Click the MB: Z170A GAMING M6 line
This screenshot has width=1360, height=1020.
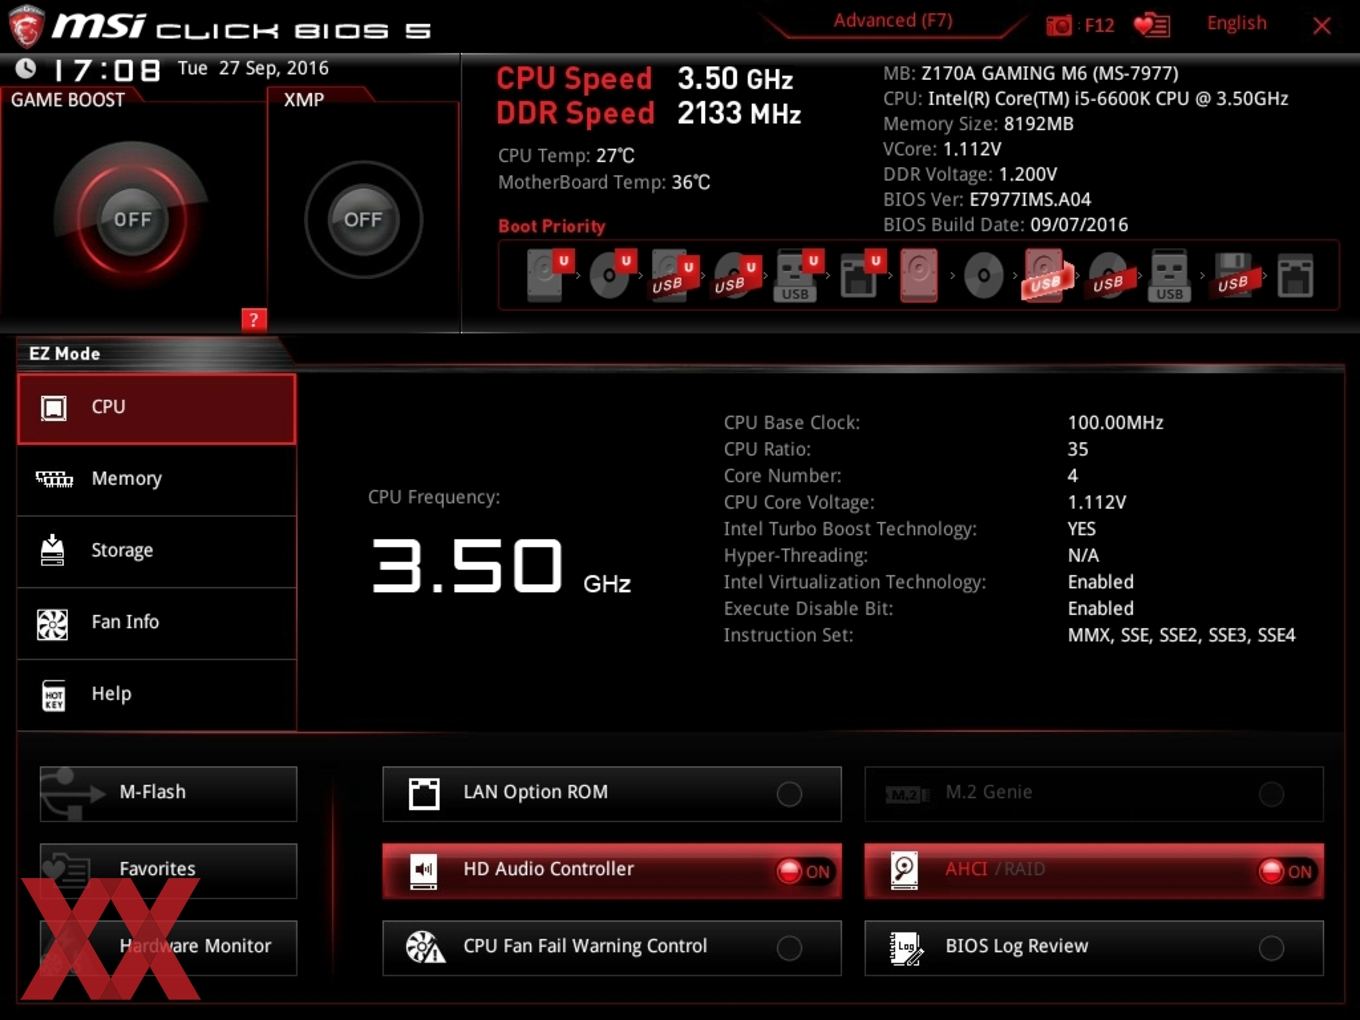click(x=1031, y=73)
